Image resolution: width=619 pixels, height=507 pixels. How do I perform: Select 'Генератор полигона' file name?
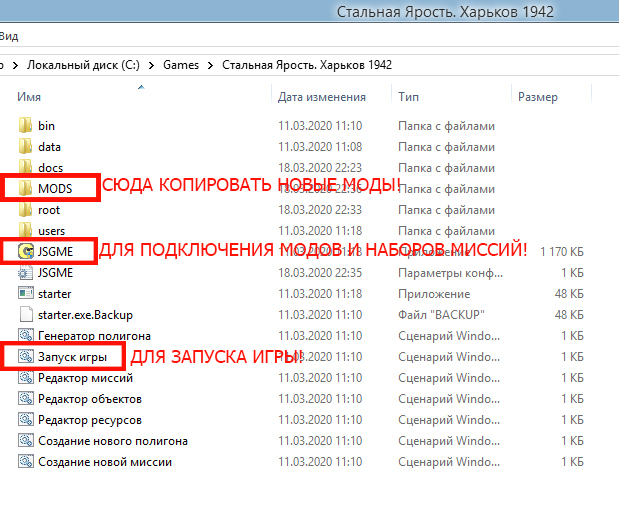click(x=94, y=336)
